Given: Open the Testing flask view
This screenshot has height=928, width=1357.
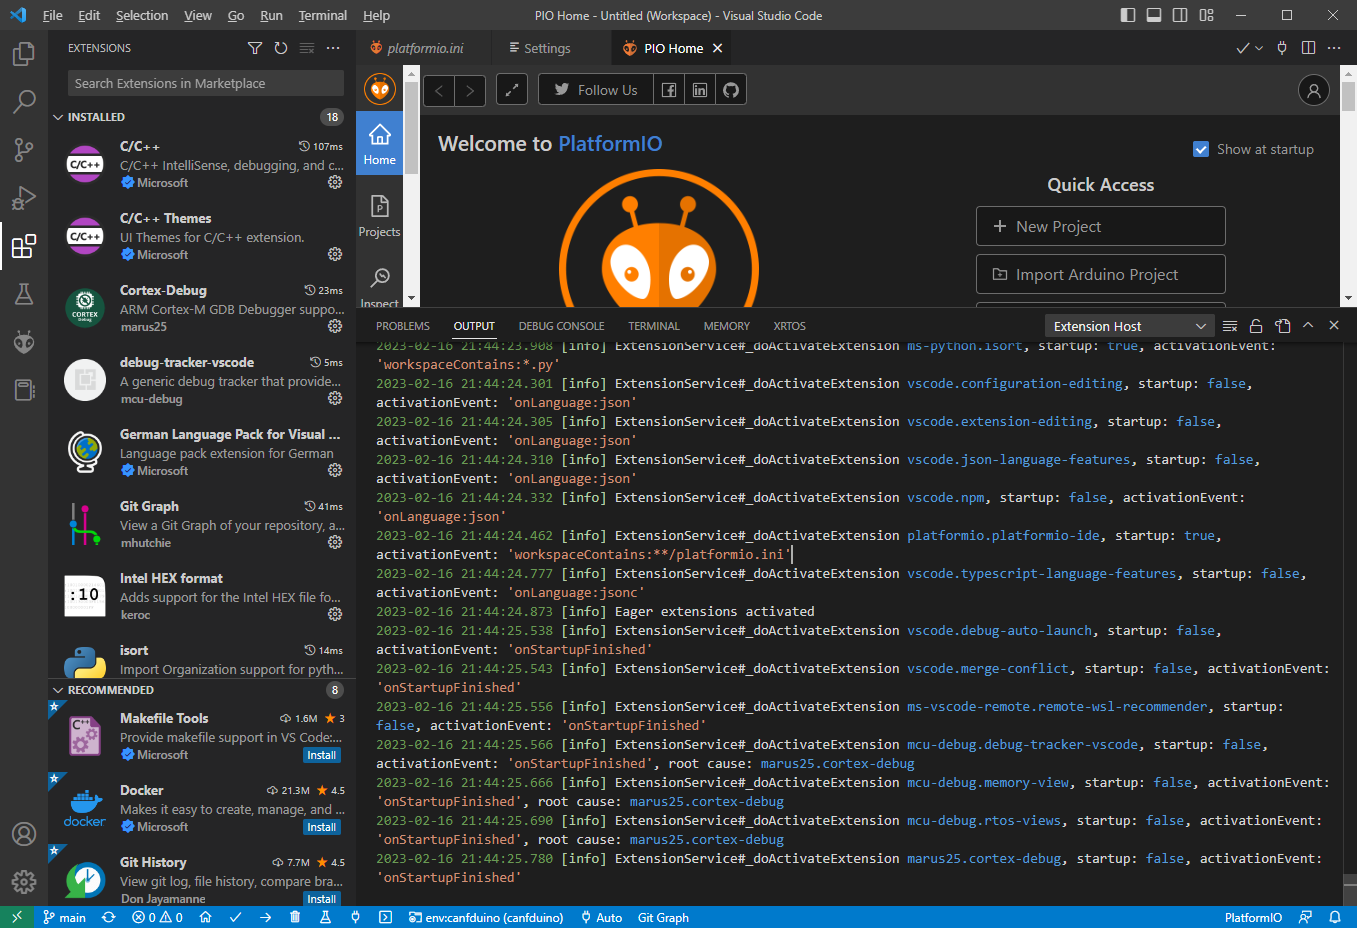Looking at the screenshot, I should click(x=24, y=294).
